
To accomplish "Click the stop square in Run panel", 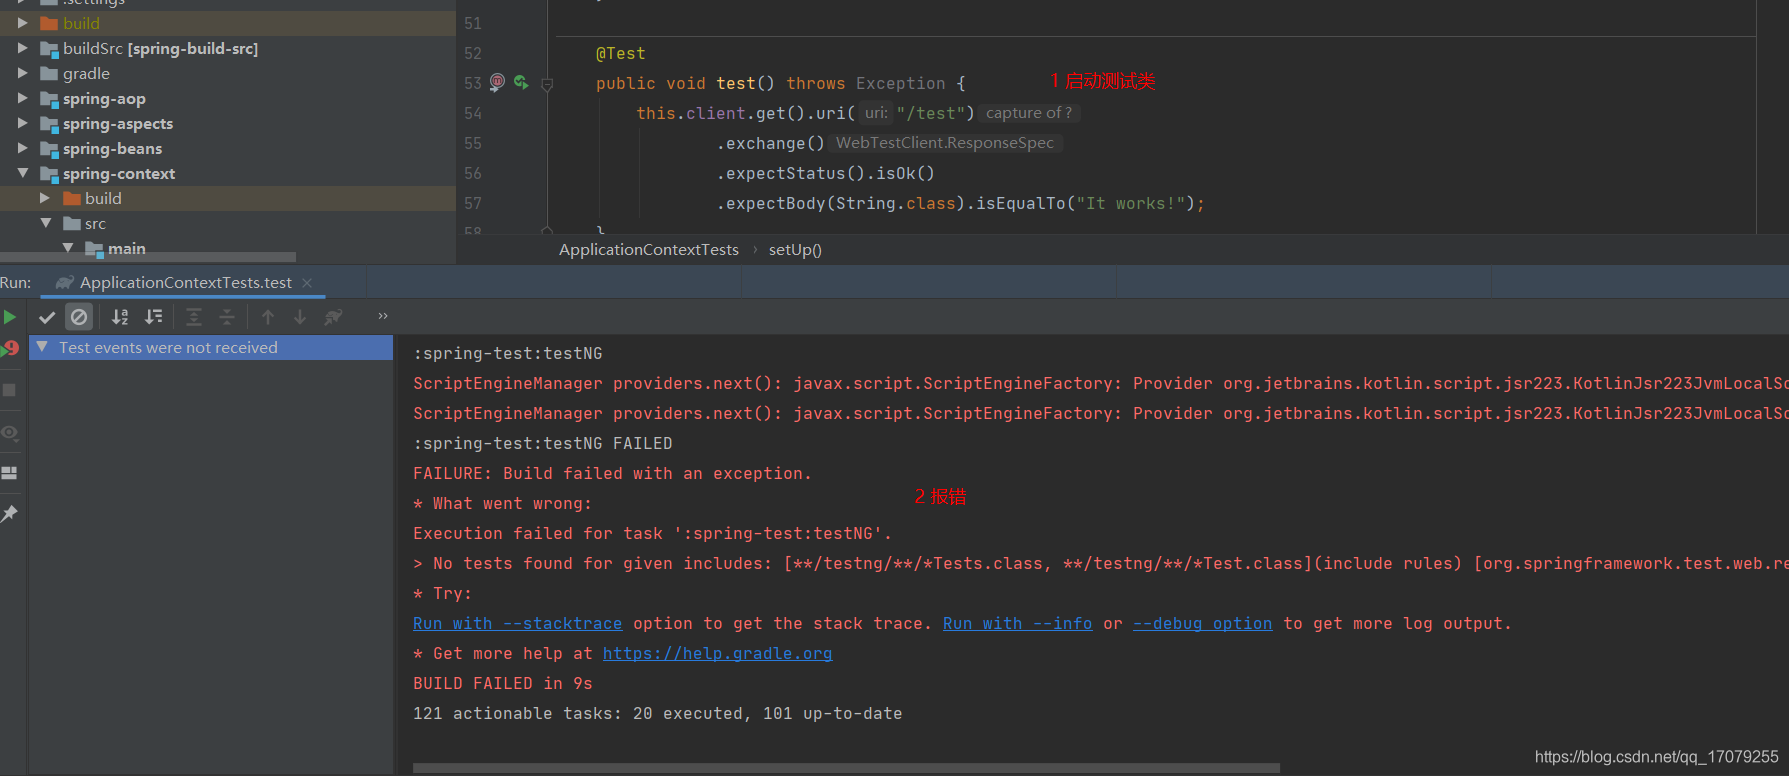I will pyautogui.click(x=9, y=390).
